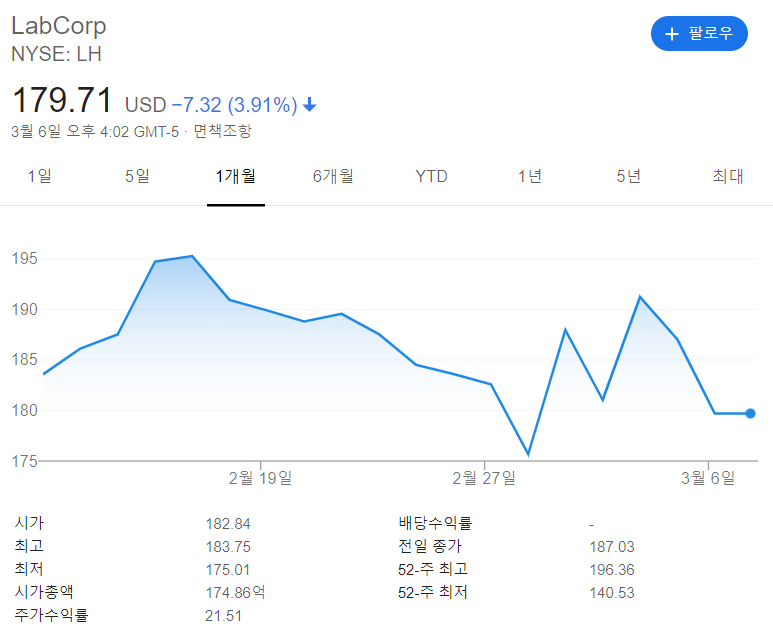The width and height of the screenshot is (773, 632).
Task: Click the blue down arrow icon
Action: point(310,105)
